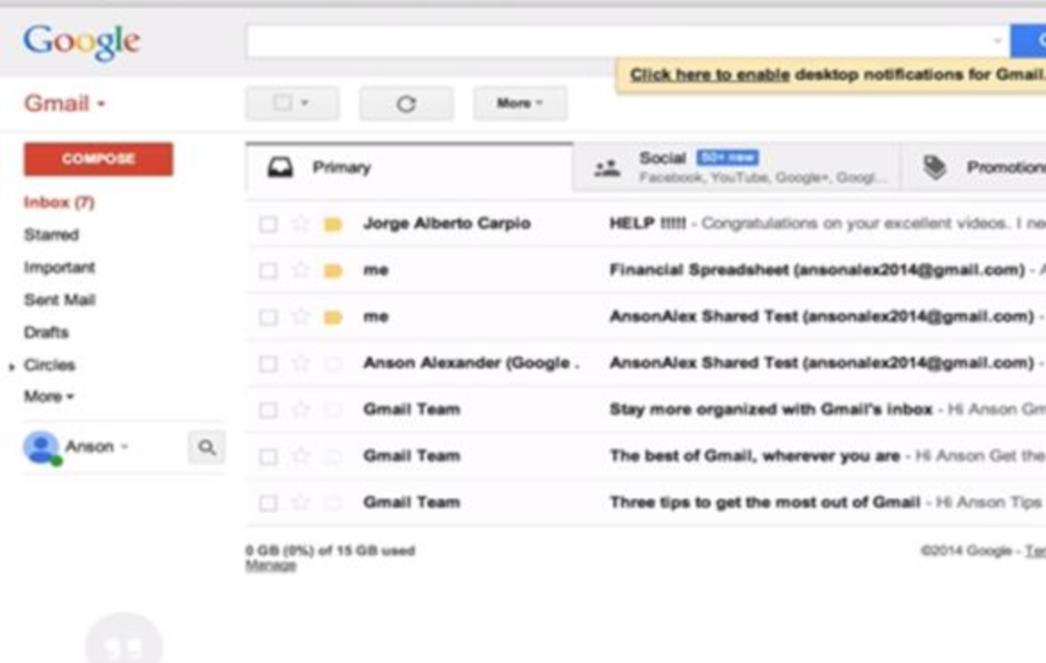
Task: Open the select-all options dropdown arrow
Action: tap(305, 103)
